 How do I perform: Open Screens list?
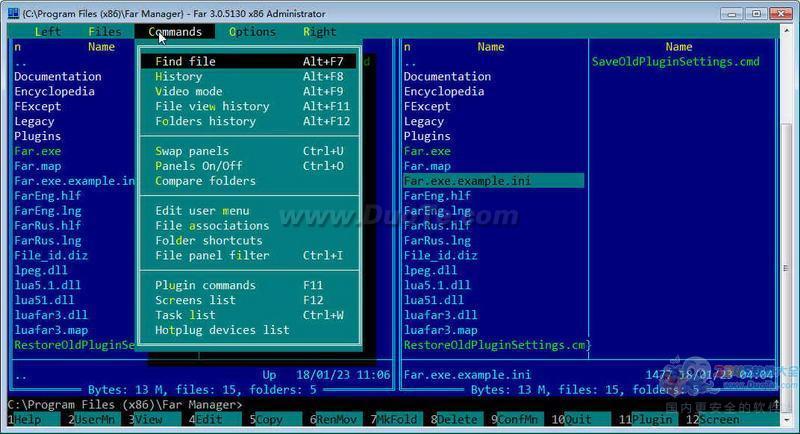tap(249, 300)
